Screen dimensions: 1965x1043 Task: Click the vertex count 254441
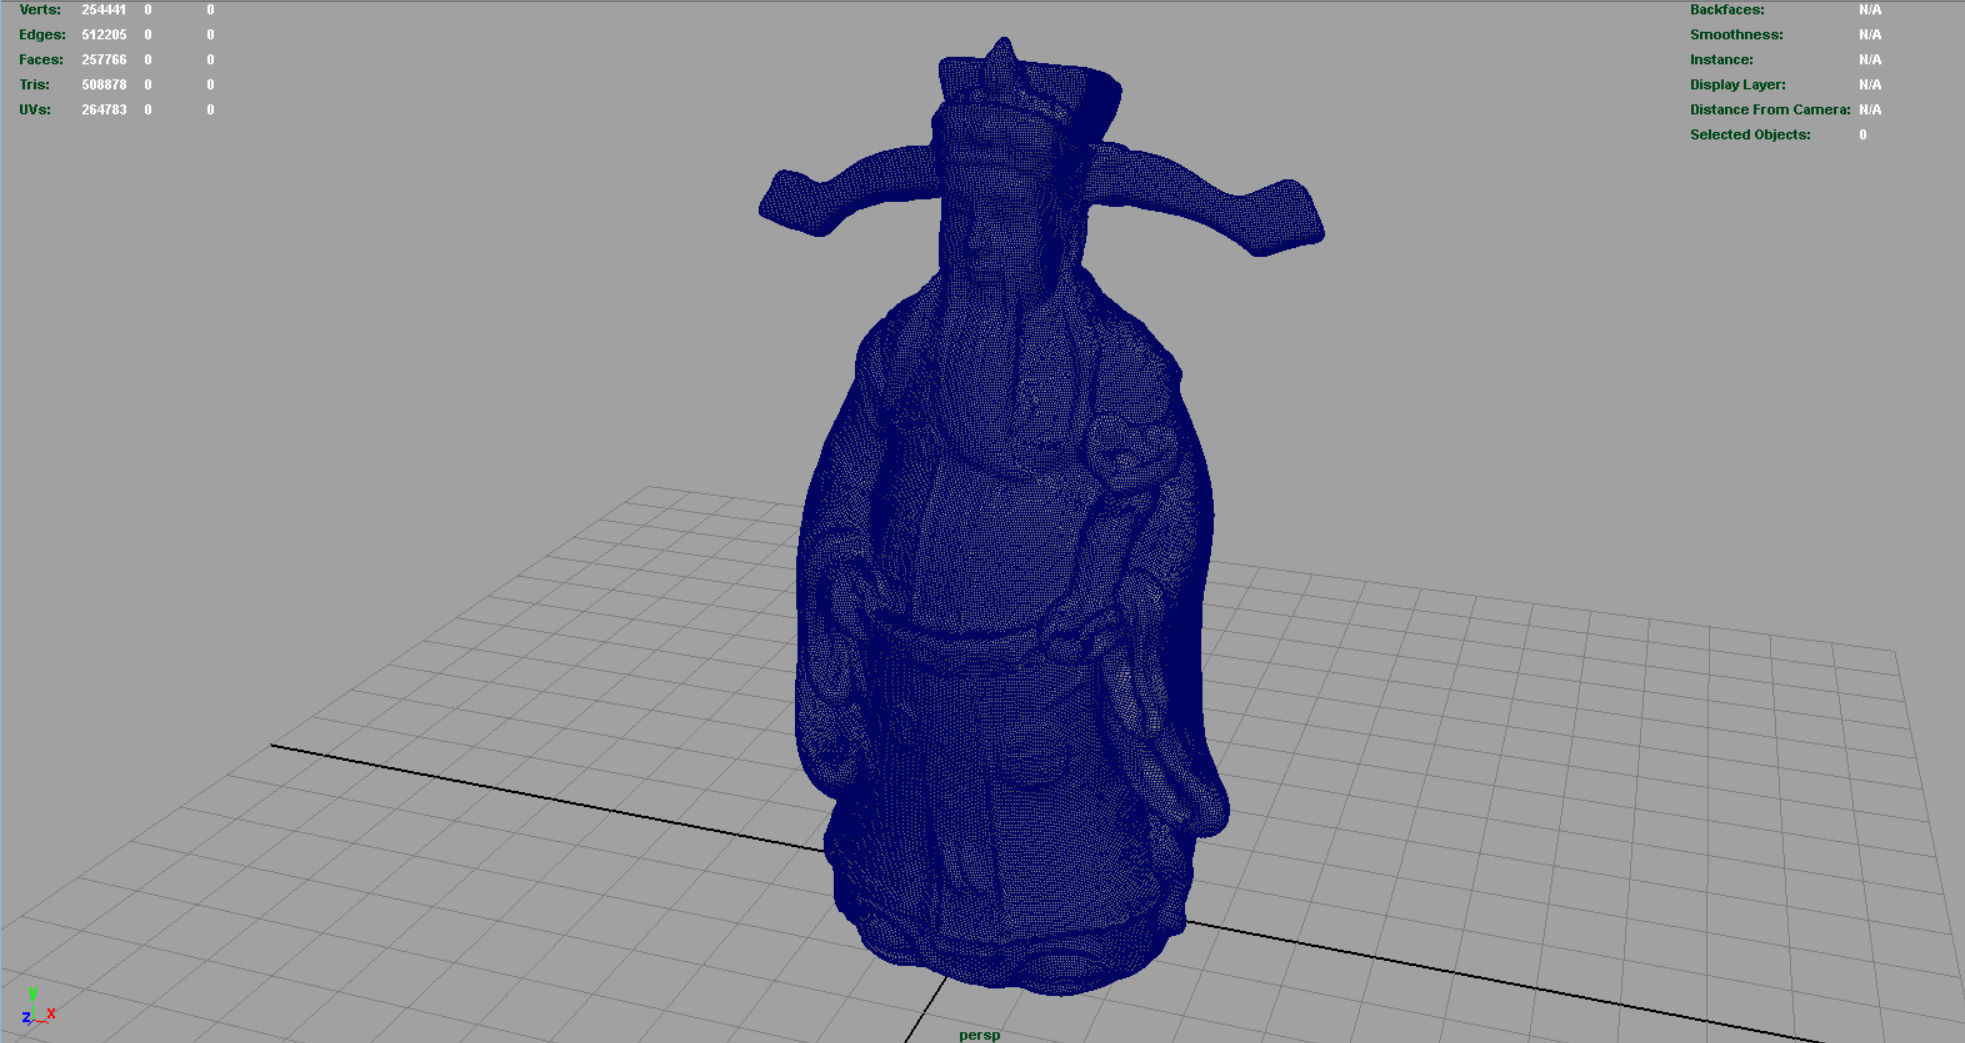[104, 10]
